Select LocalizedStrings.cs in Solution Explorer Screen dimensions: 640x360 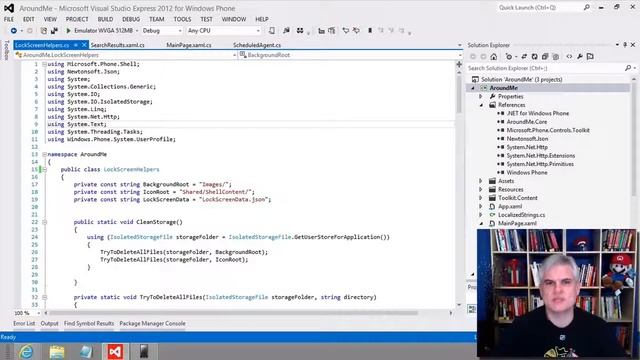pyautogui.click(x=521, y=215)
